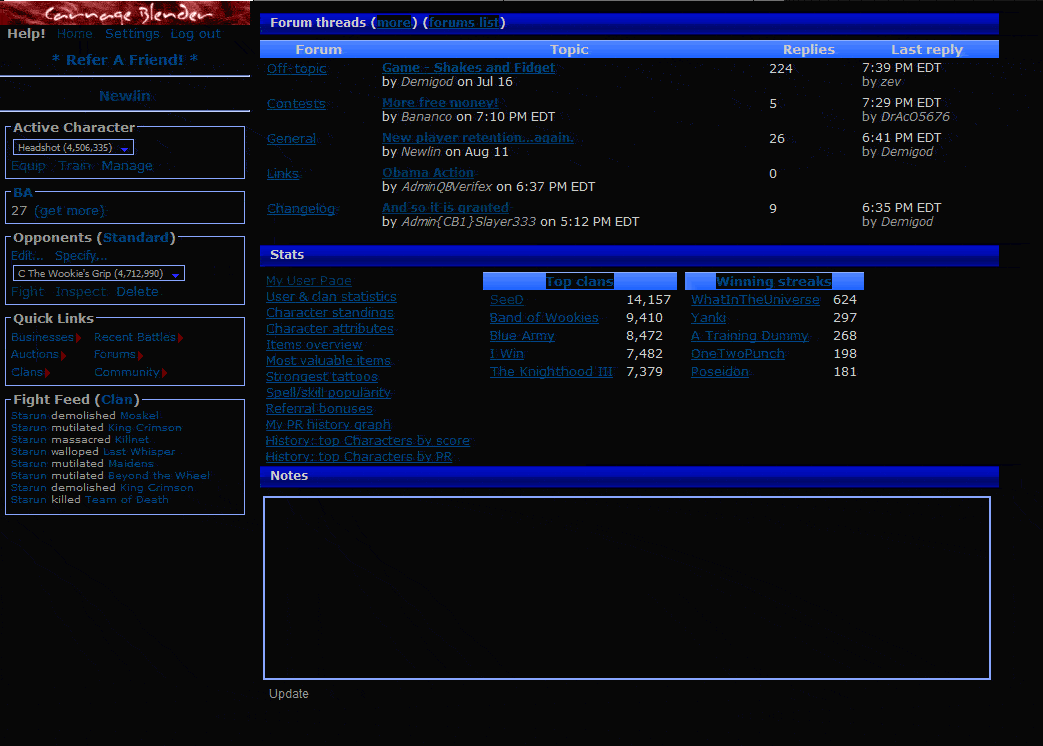Switch Fight Feed to Clan link
This screenshot has height=746, width=1043.
[117, 400]
